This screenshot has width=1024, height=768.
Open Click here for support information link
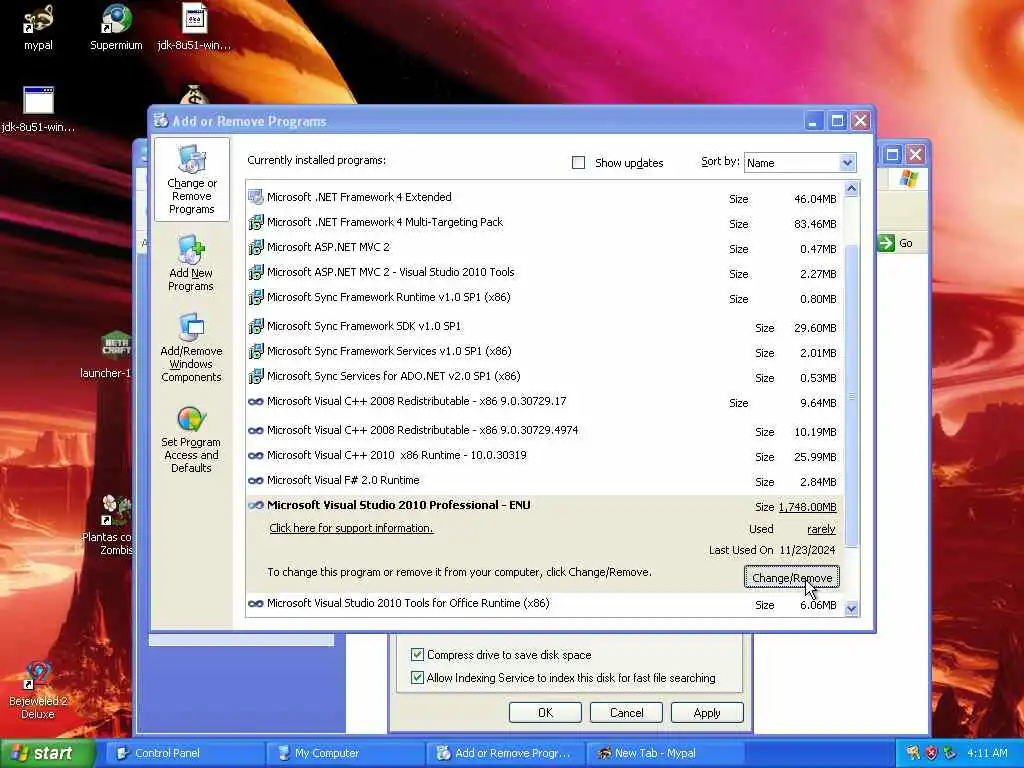pyautogui.click(x=351, y=528)
